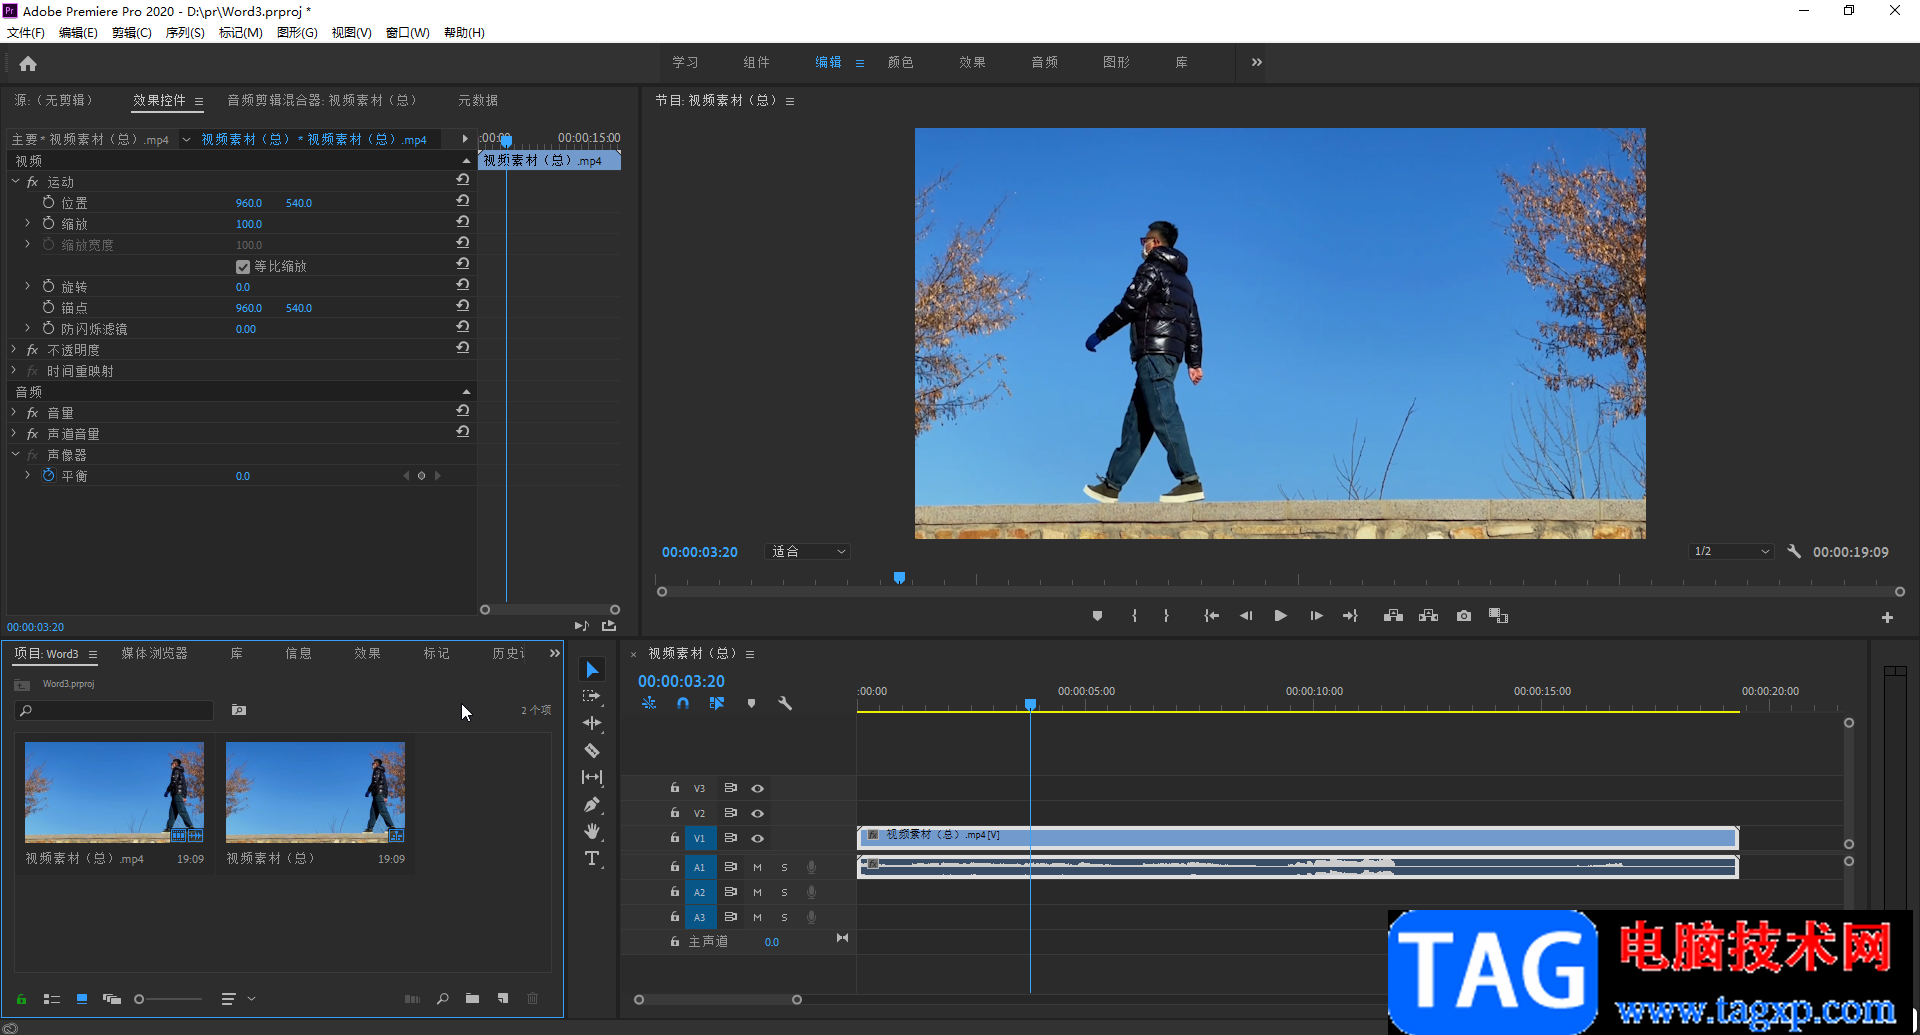Click the Home icon
Viewport: 1920px width, 1035px height.
click(x=28, y=64)
